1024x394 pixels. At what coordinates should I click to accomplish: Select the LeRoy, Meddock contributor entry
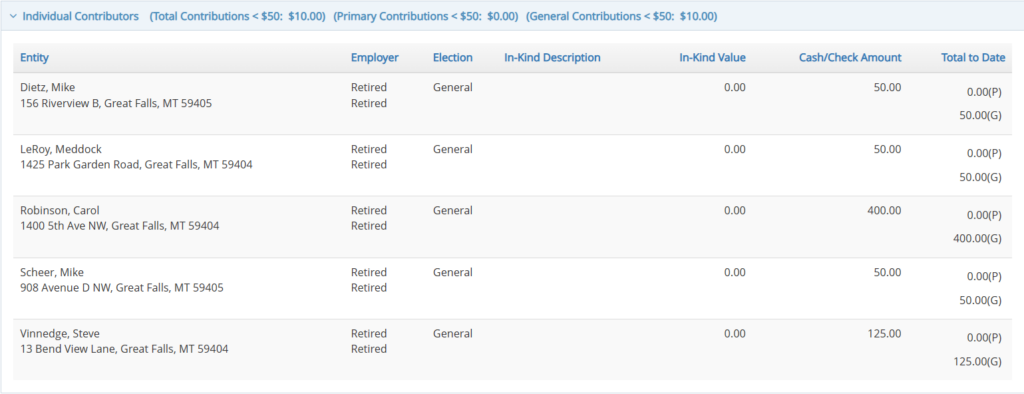pyautogui.click(x=512, y=165)
